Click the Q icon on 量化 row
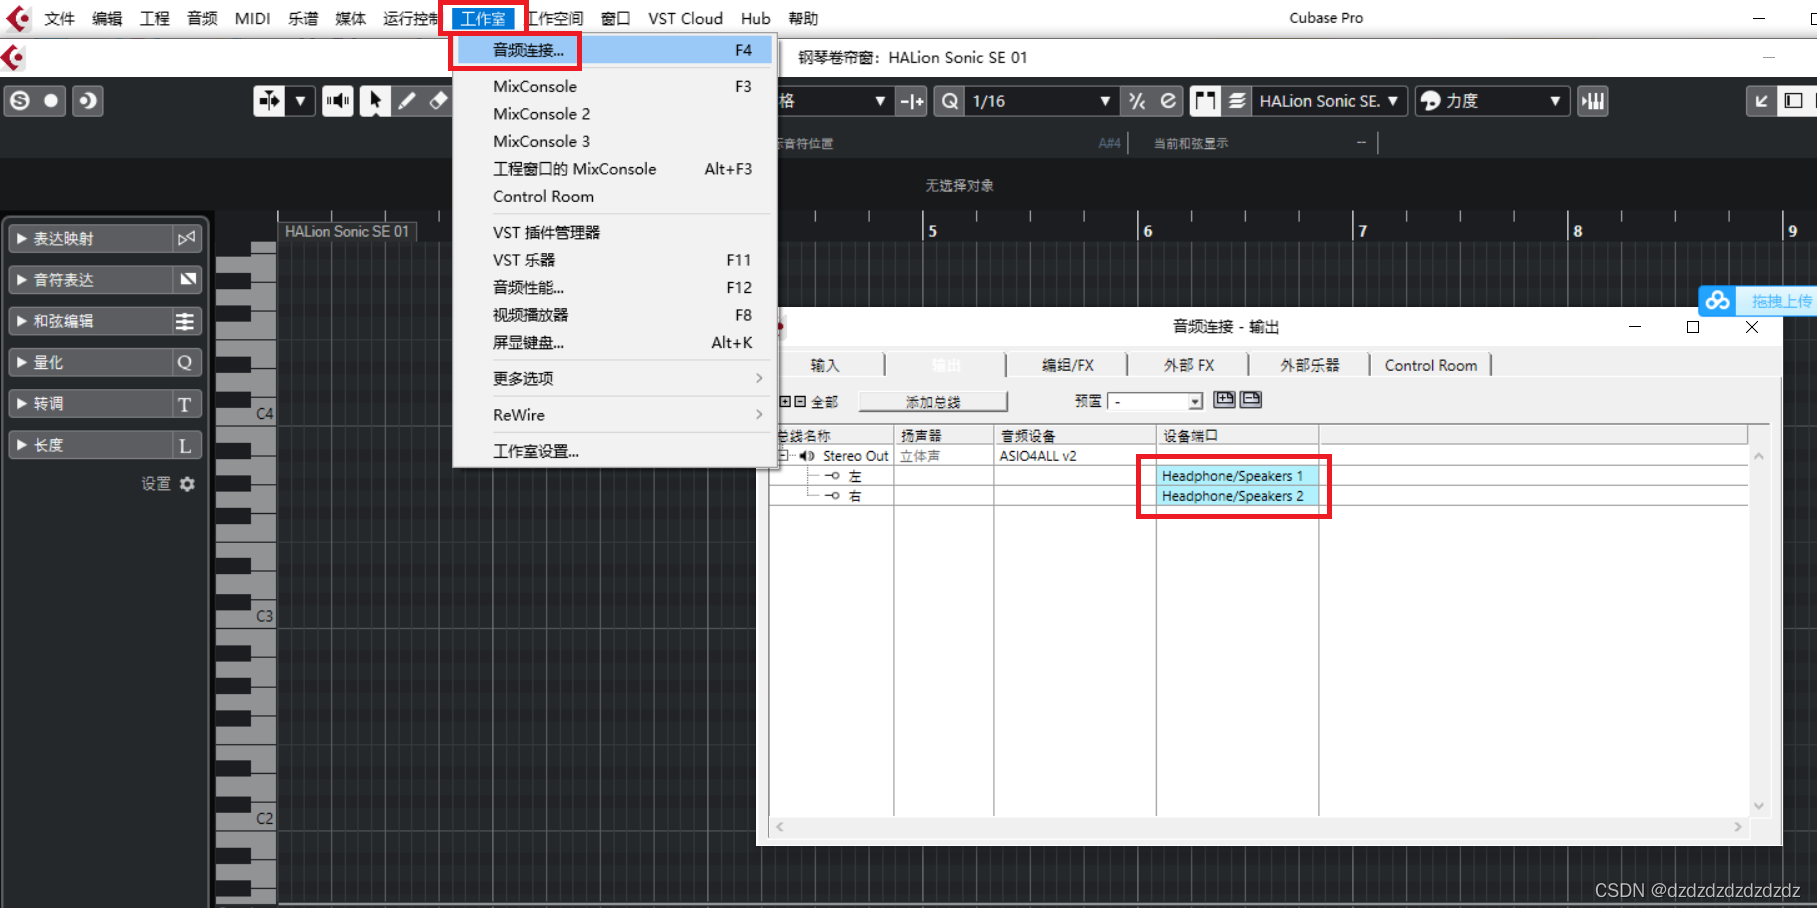This screenshot has height=908, width=1817. (x=185, y=362)
